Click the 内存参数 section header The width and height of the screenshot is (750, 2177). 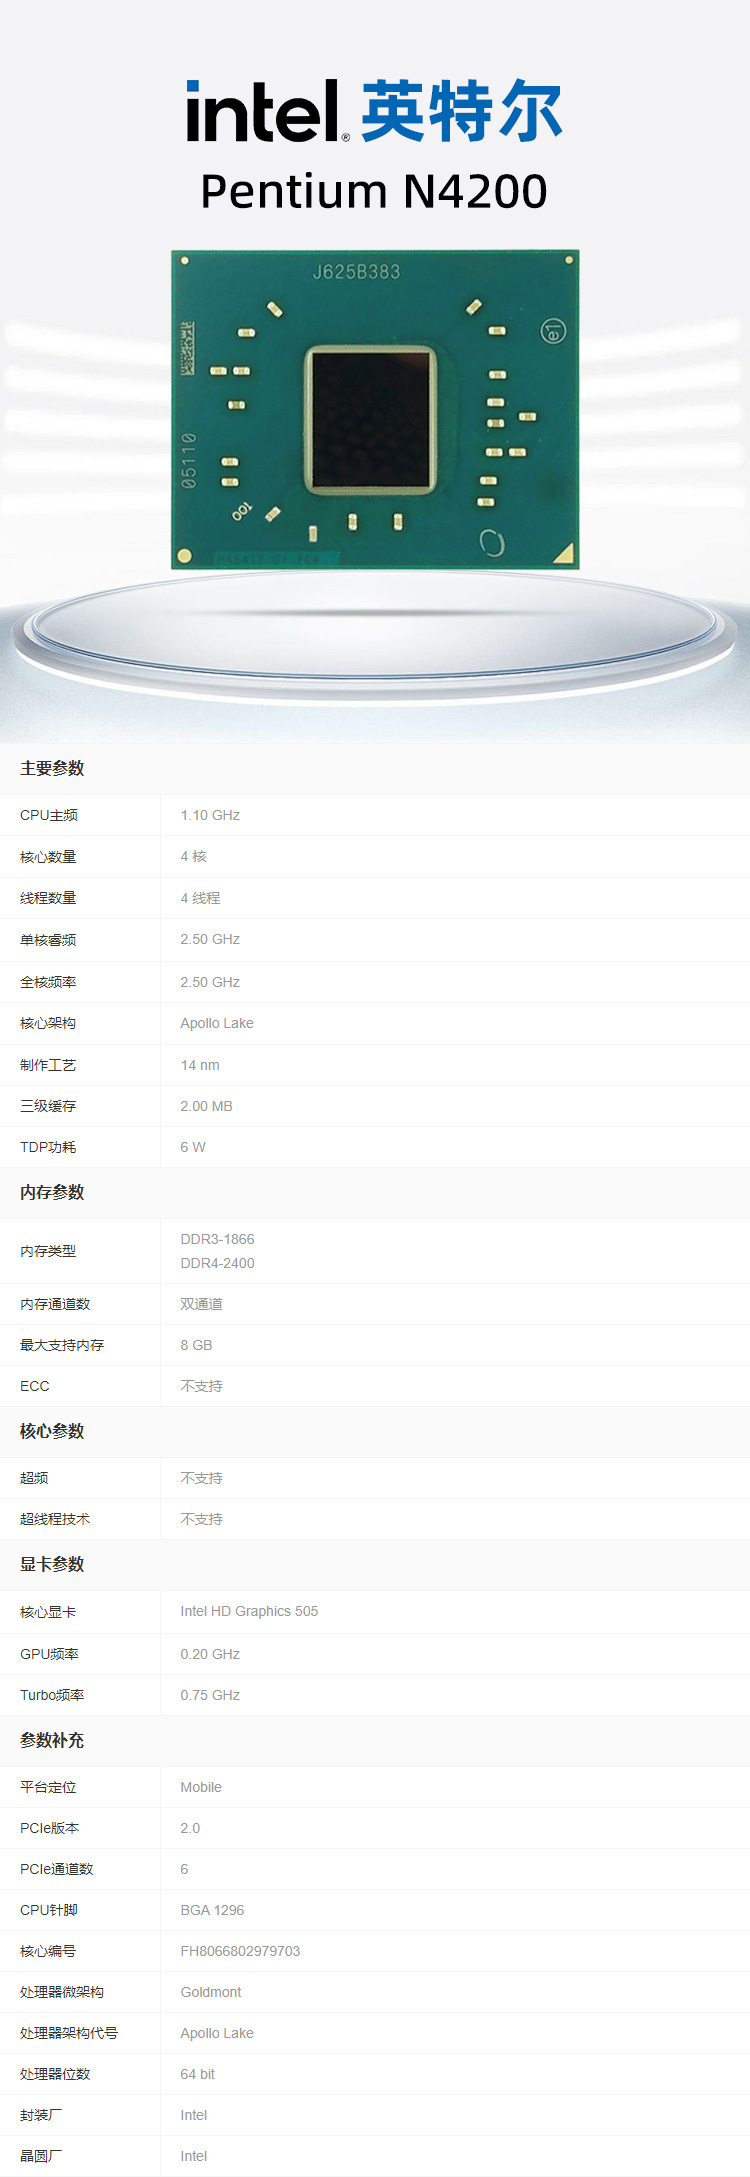point(52,1192)
